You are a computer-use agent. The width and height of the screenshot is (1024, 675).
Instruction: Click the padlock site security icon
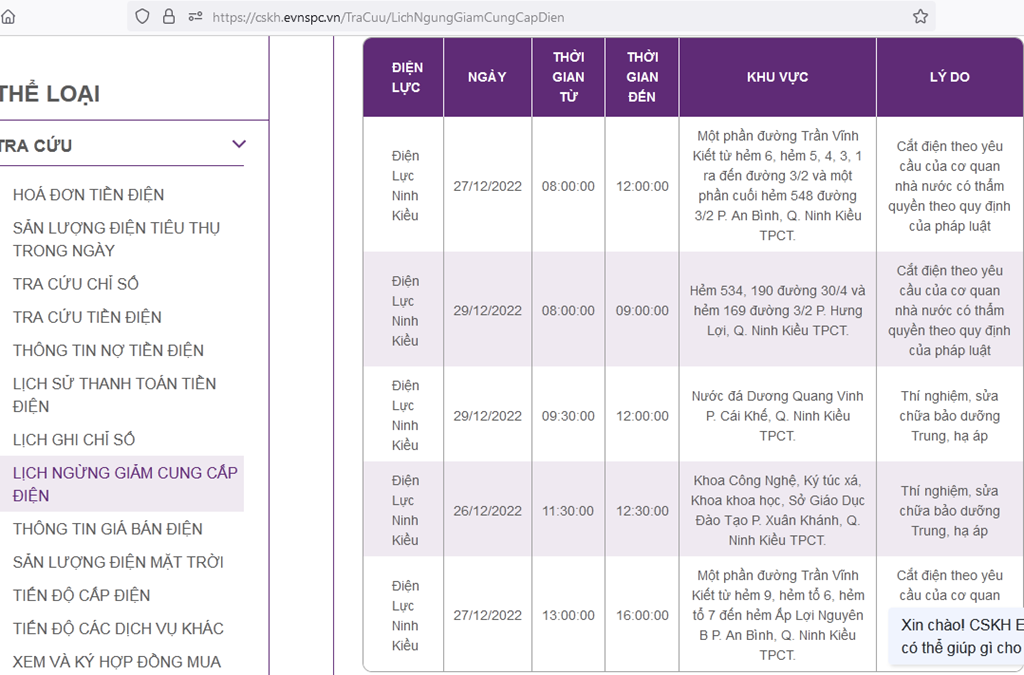(168, 17)
